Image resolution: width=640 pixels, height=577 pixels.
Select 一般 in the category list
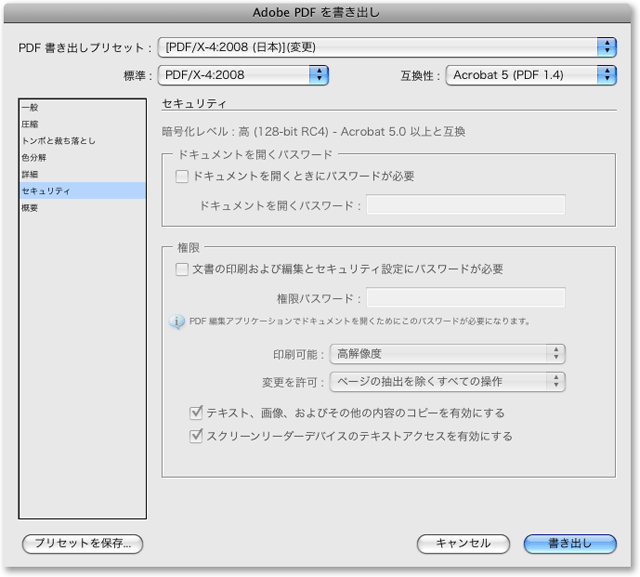point(31,107)
